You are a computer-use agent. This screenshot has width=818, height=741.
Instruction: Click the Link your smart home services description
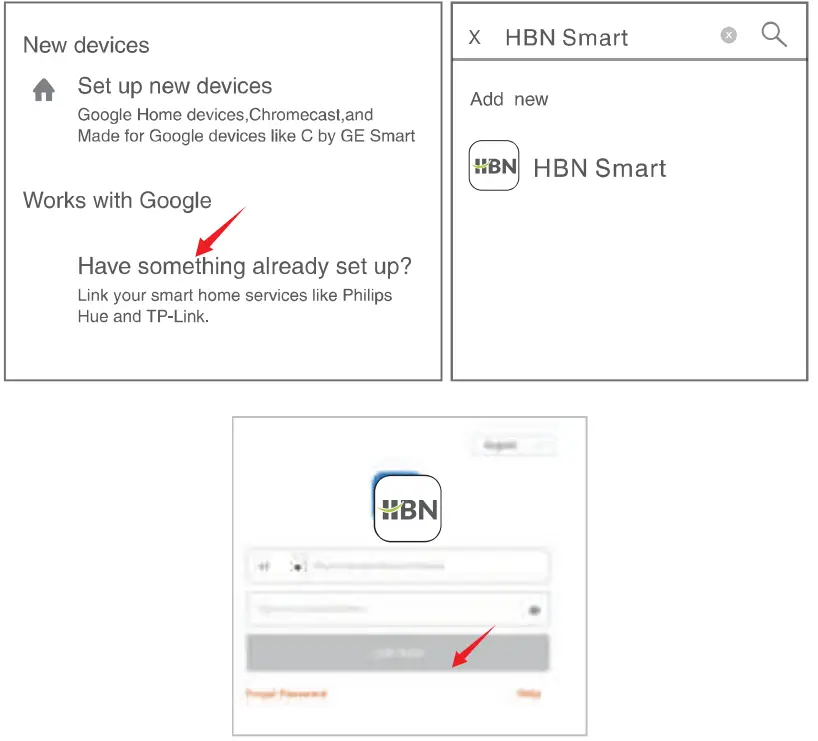click(x=235, y=306)
